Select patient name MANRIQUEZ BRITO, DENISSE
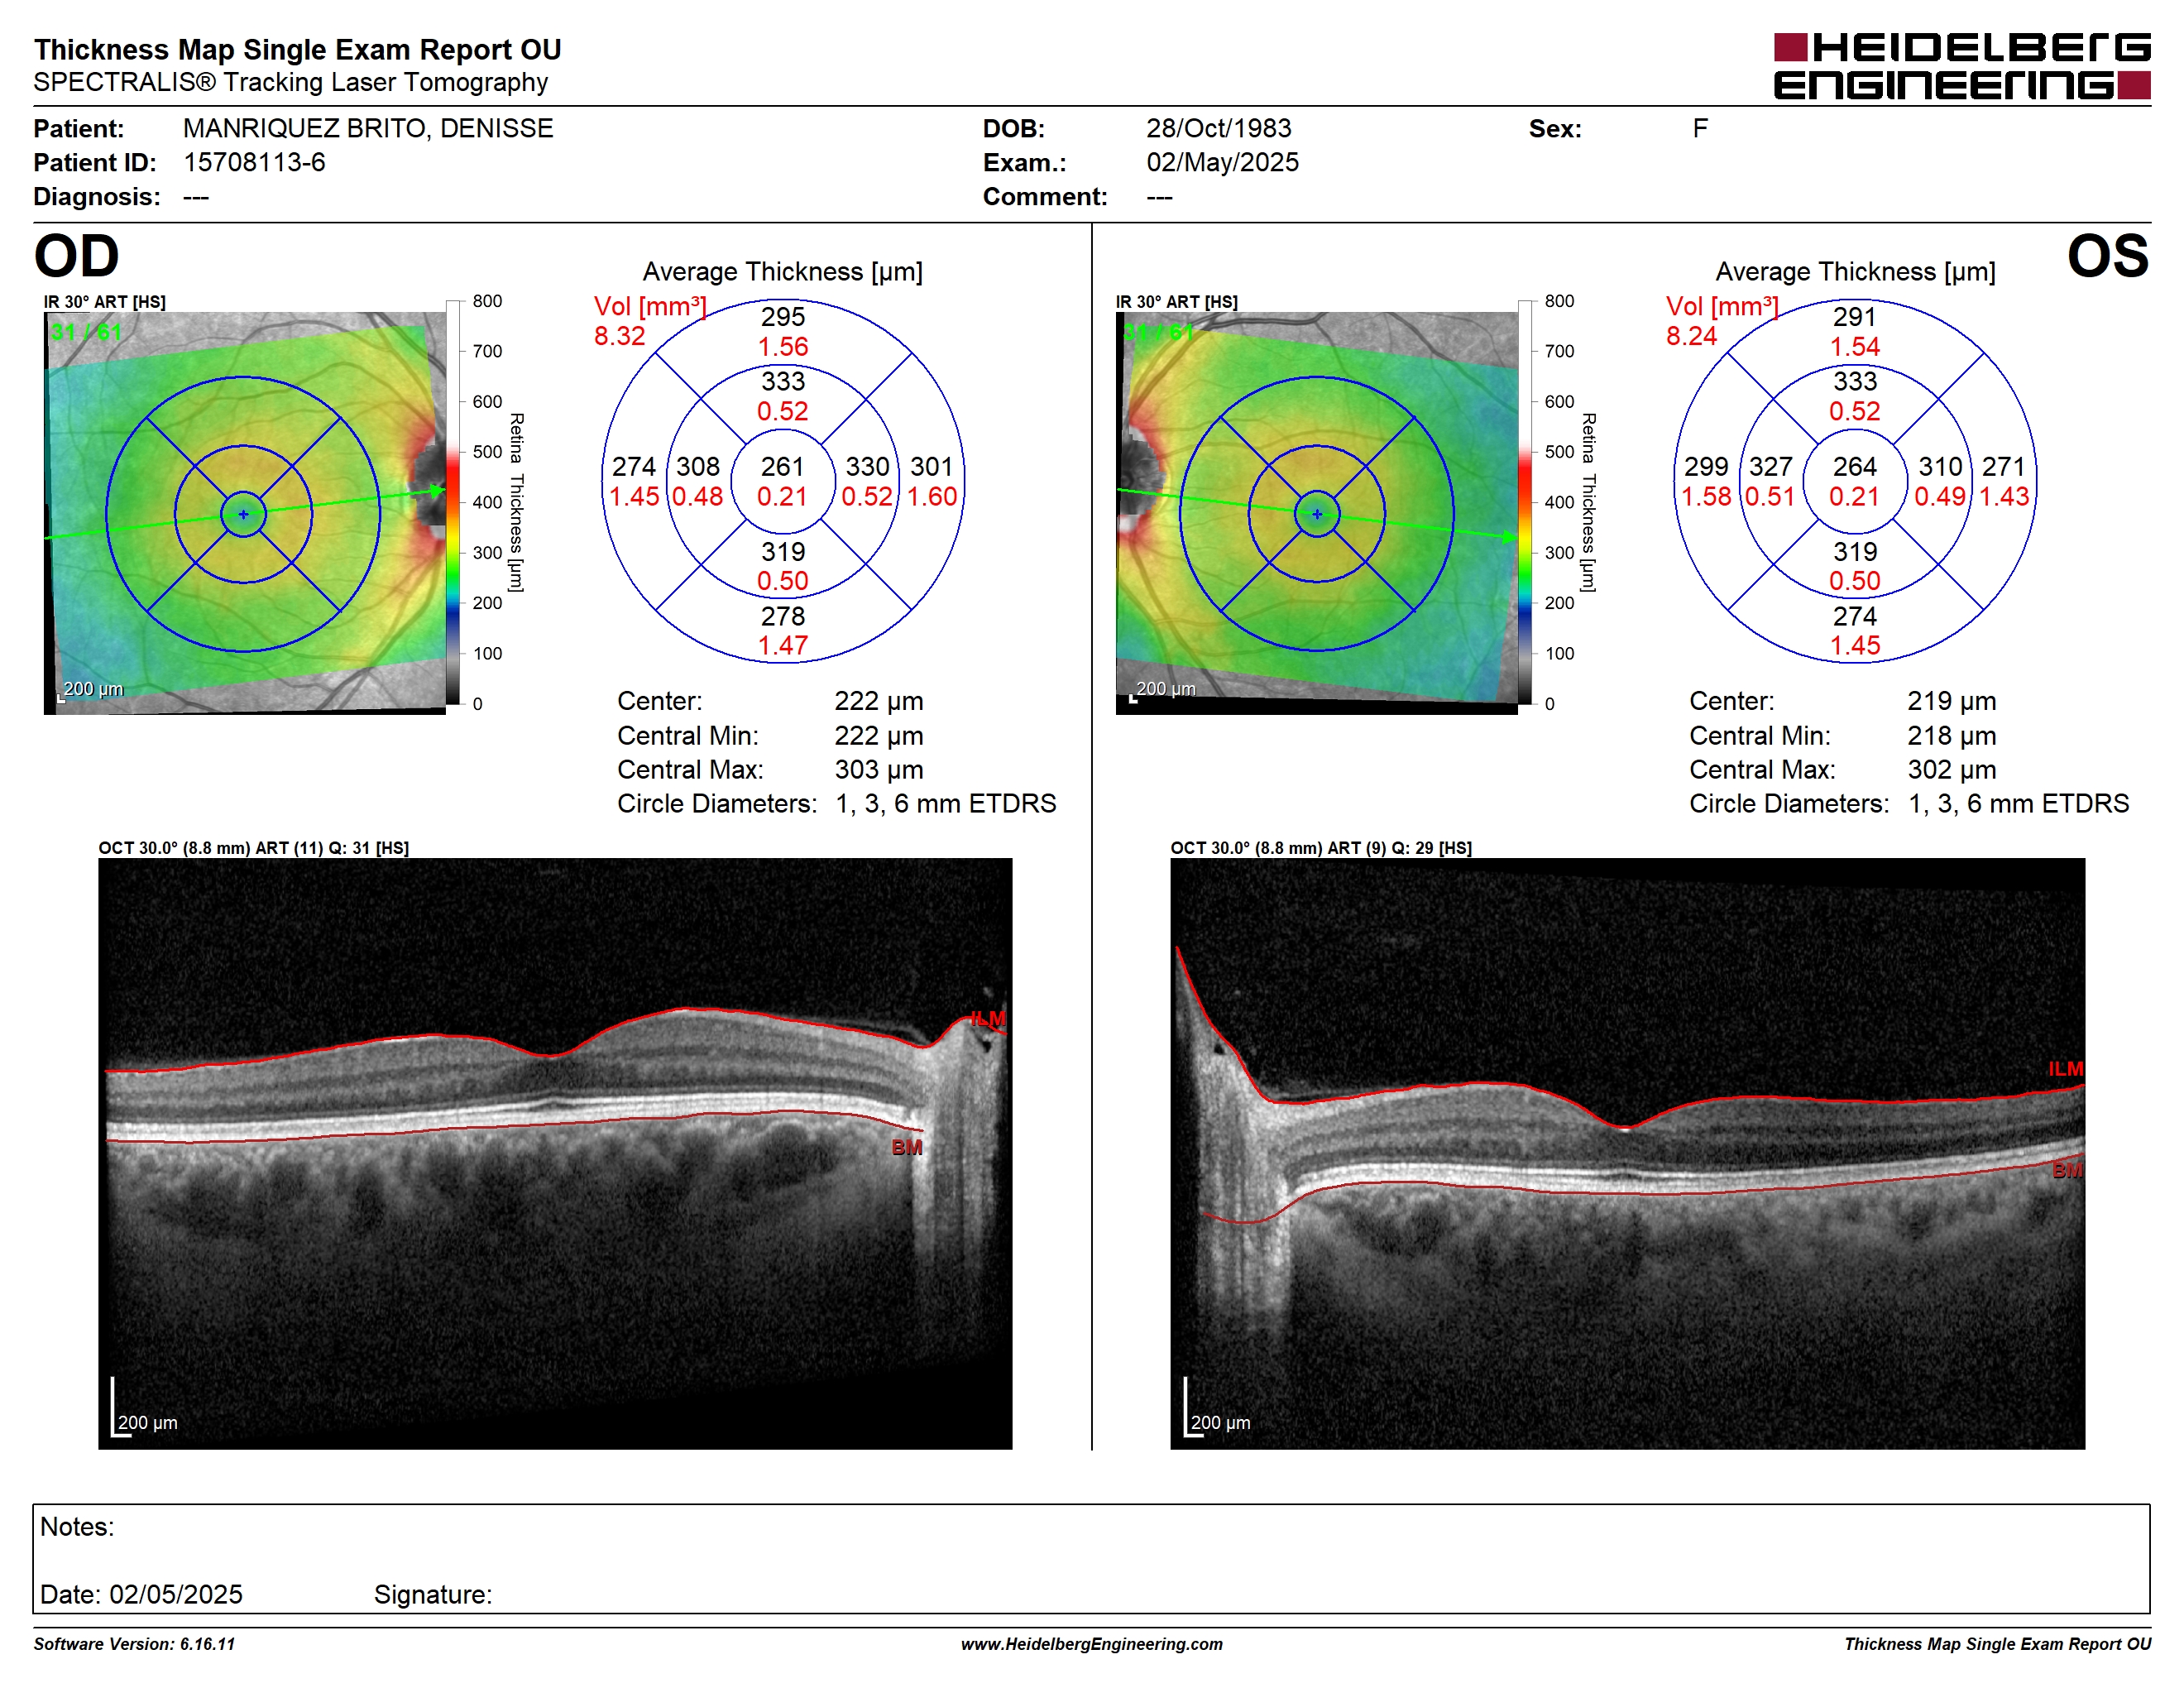 (x=368, y=128)
